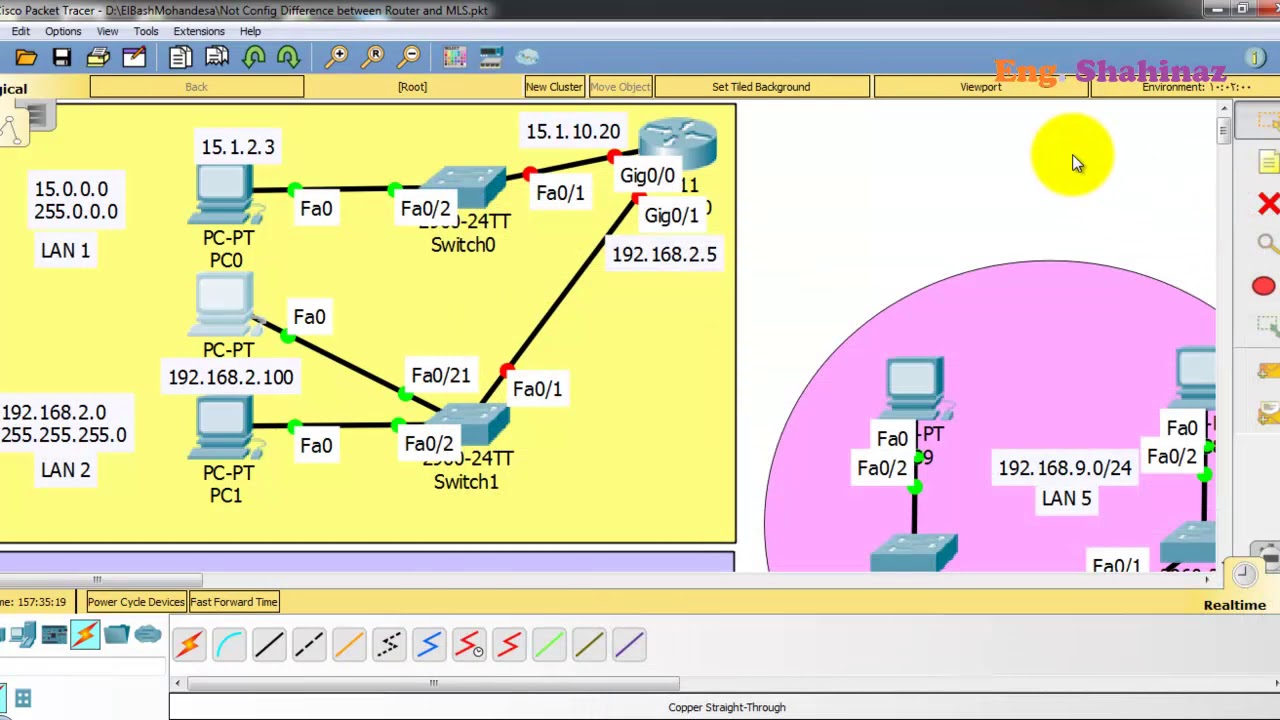
Task: Select red Serial DTE cable
Action: coord(509,645)
